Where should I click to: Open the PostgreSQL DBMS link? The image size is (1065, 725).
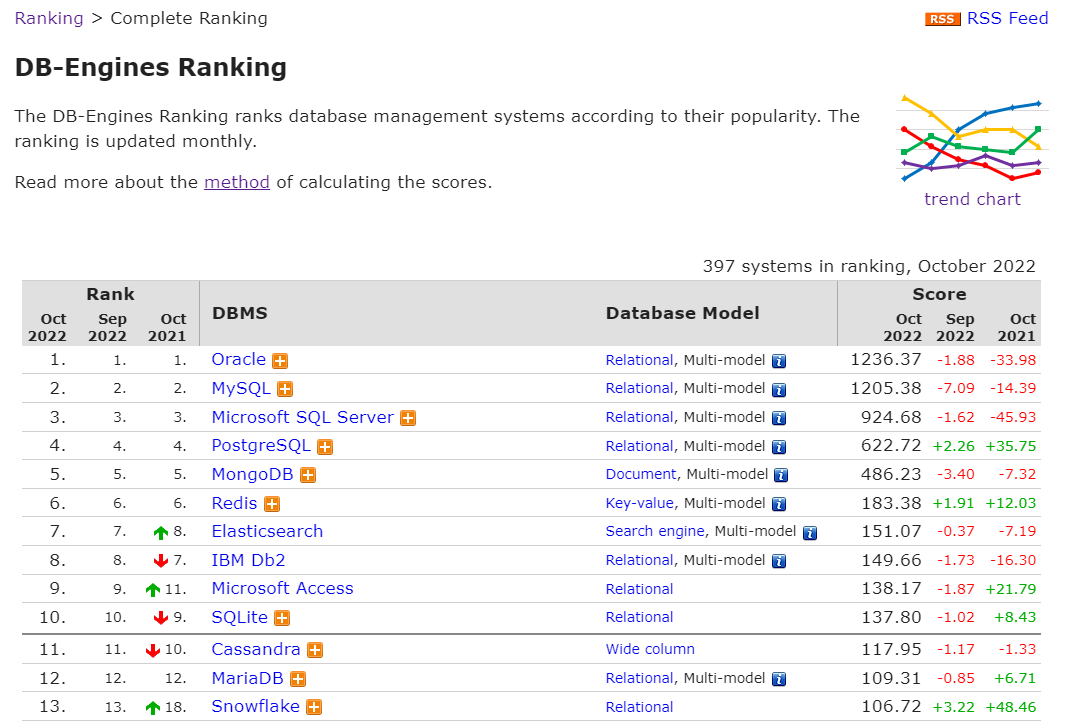(261, 446)
